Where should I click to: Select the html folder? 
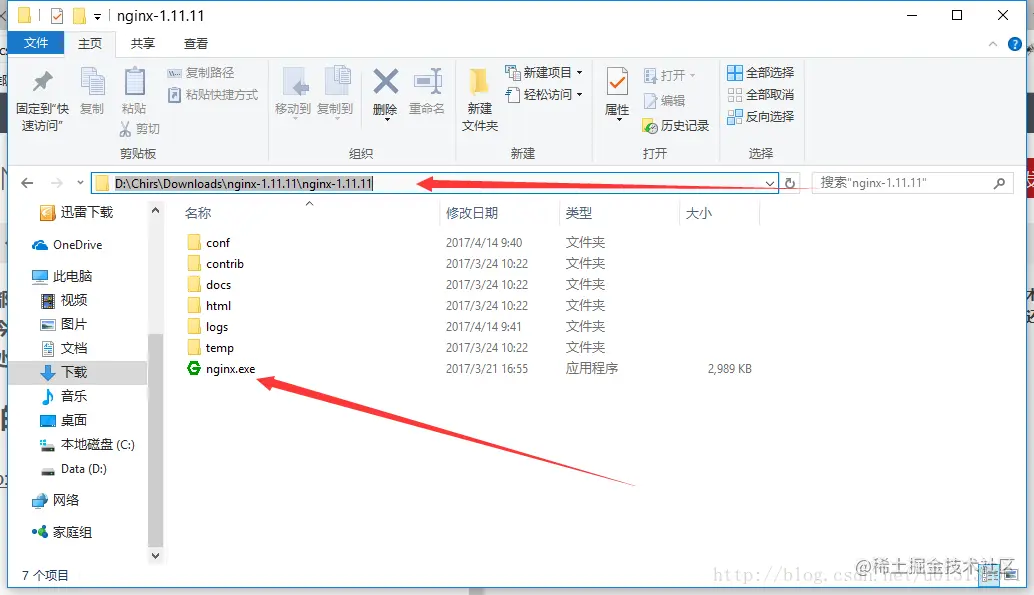[209, 306]
